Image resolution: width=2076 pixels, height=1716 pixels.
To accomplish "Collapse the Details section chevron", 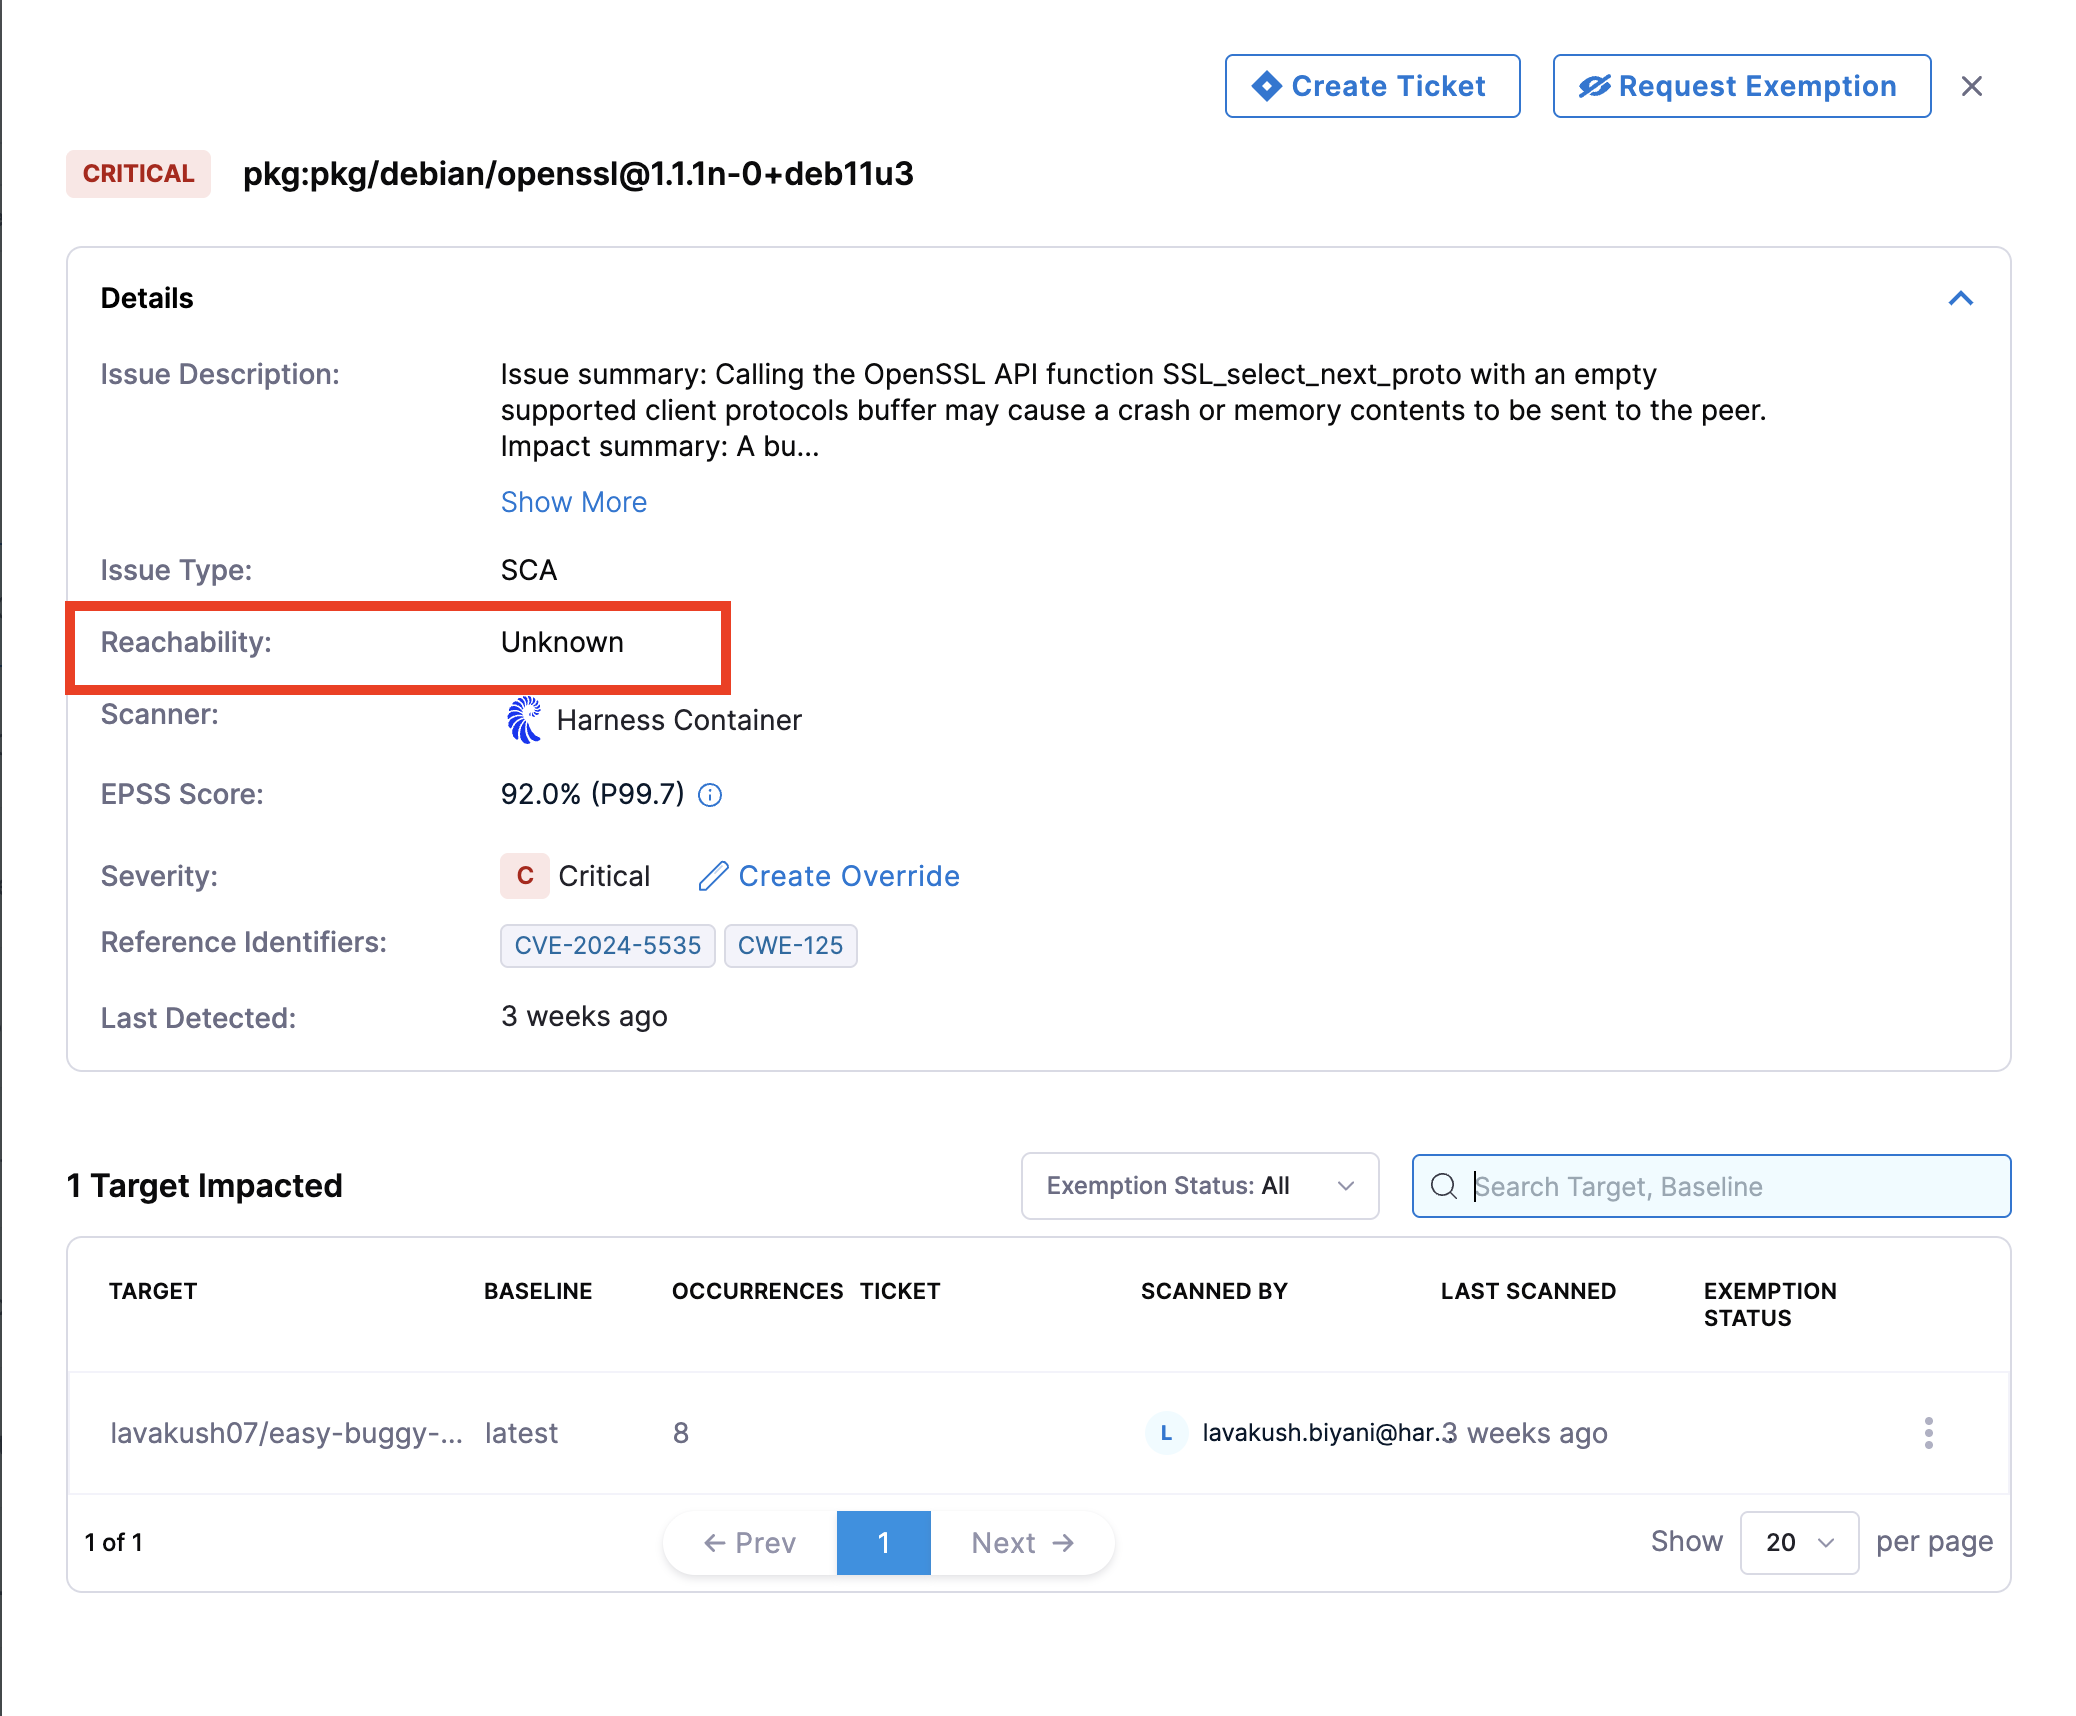I will [1960, 298].
